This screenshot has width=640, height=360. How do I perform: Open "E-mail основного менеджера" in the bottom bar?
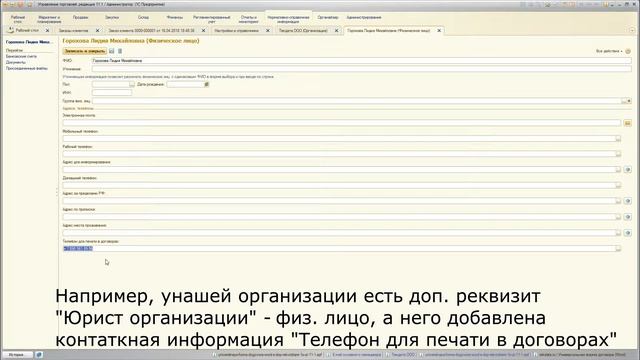pyautogui.click(x=354, y=355)
